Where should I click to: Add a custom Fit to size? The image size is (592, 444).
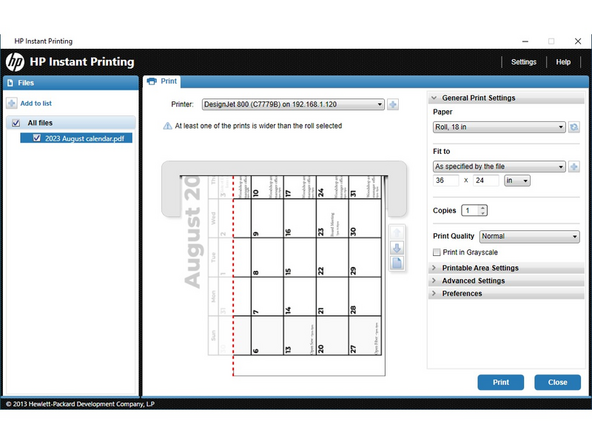pyautogui.click(x=574, y=166)
